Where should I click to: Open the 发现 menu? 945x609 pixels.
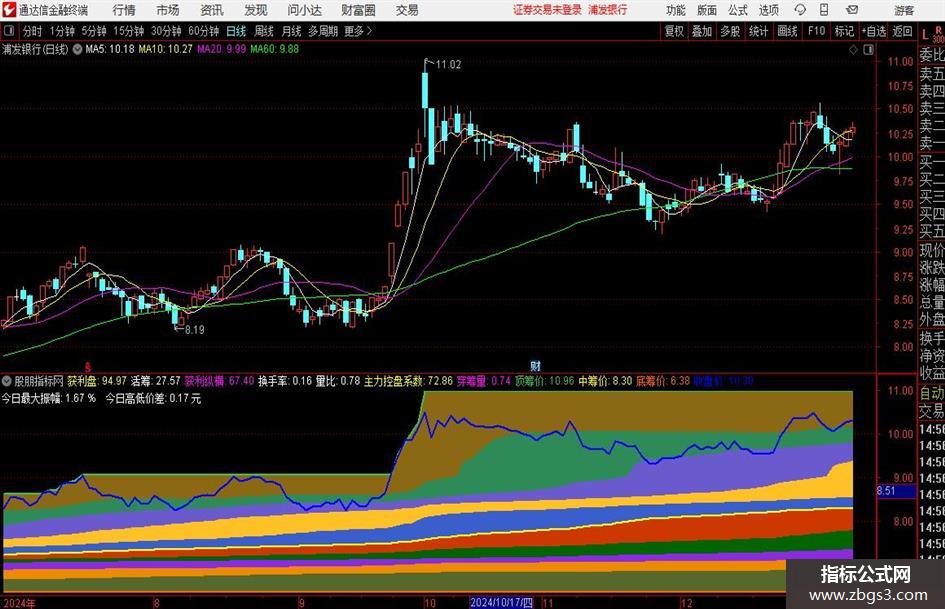[x=256, y=10]
